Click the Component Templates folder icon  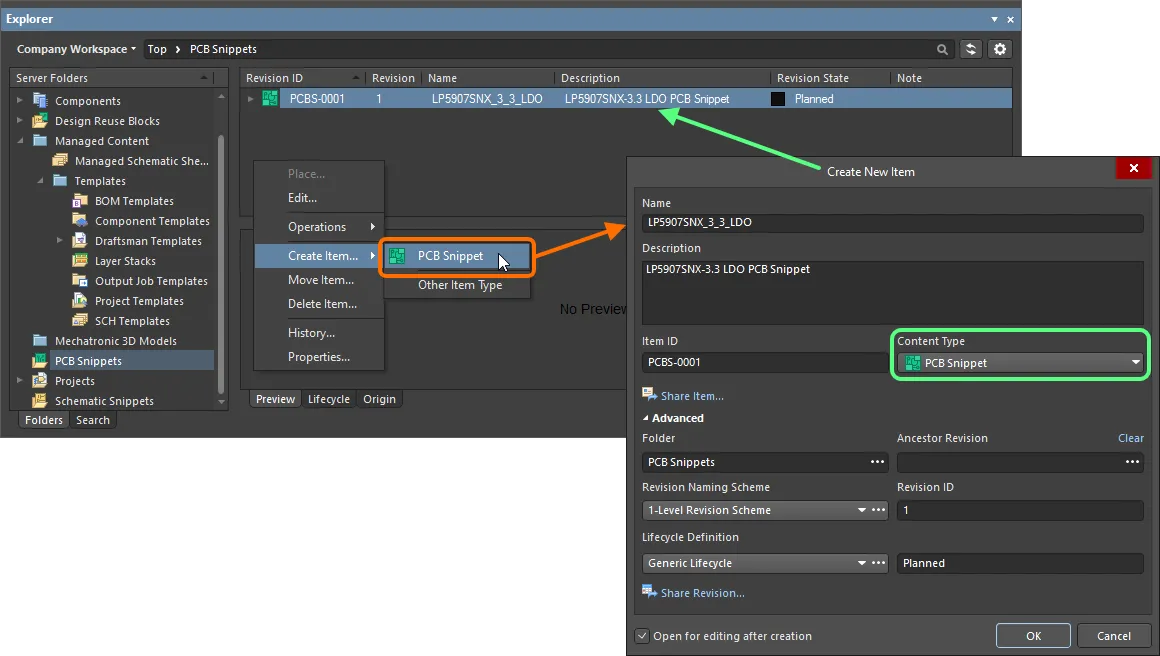80,220
